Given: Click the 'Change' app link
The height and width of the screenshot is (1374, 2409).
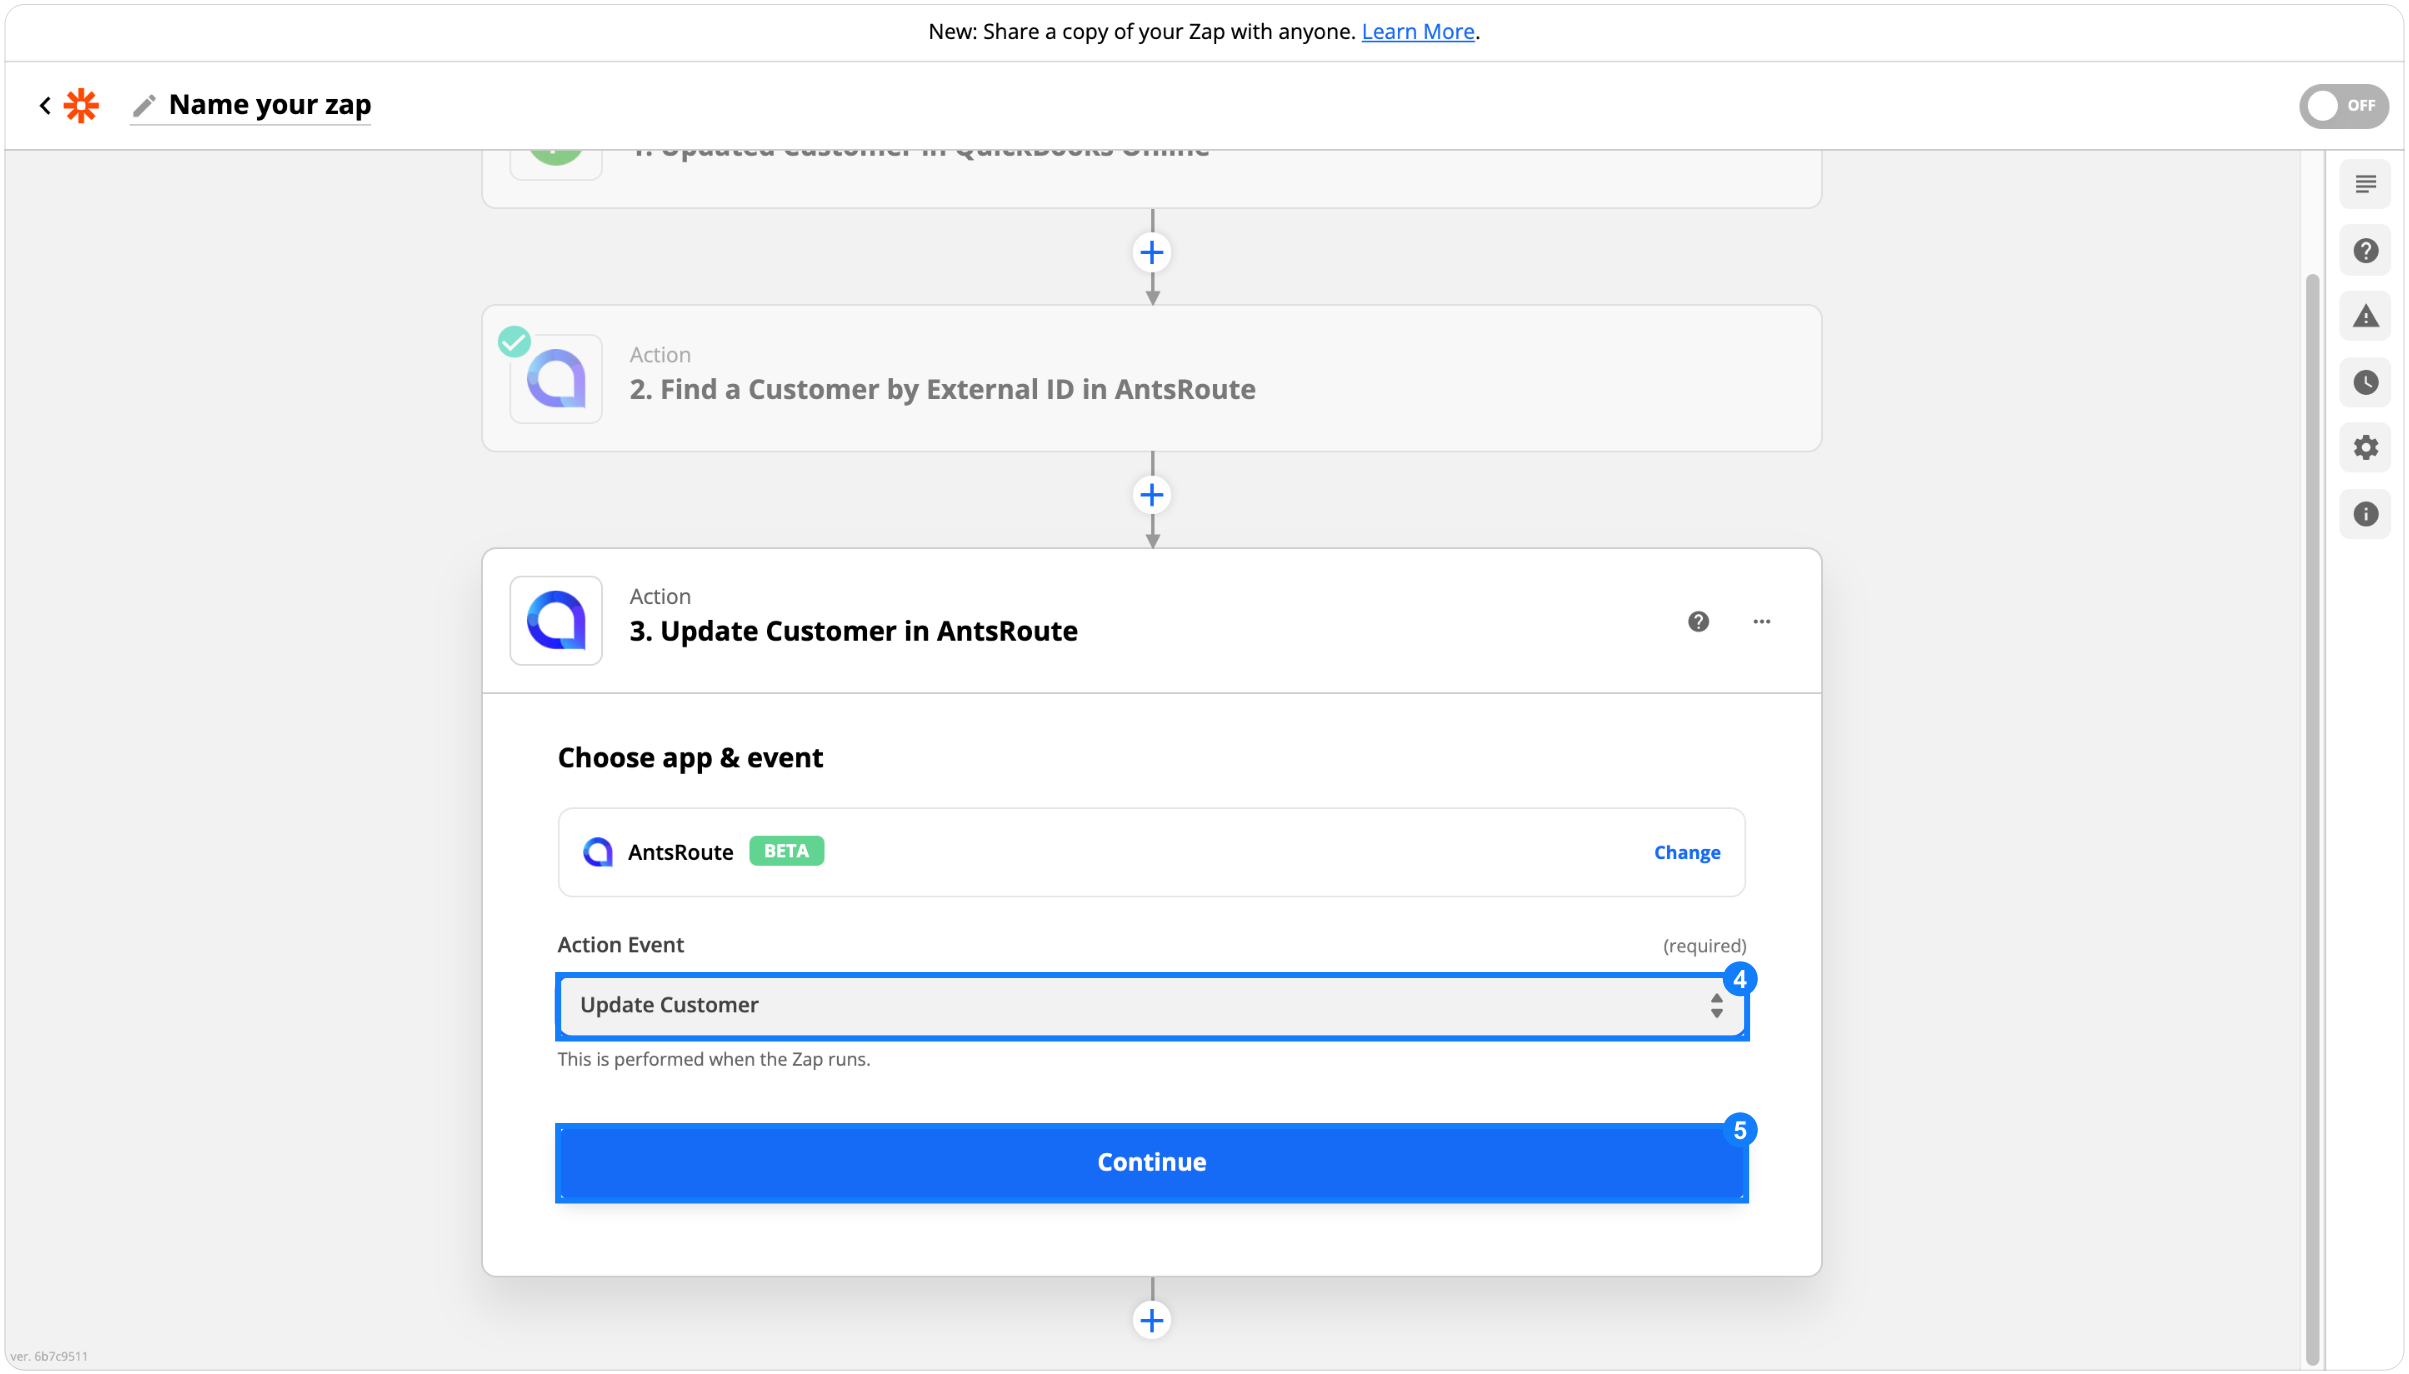Looking at the screenshot, I should coord(1686,852).
